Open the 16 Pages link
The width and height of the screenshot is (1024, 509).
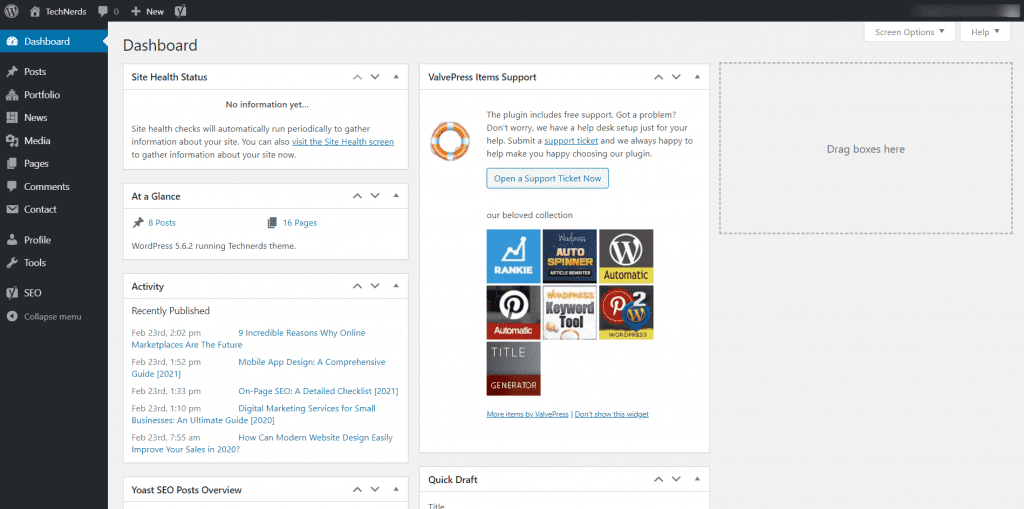(x=300, y=223)
